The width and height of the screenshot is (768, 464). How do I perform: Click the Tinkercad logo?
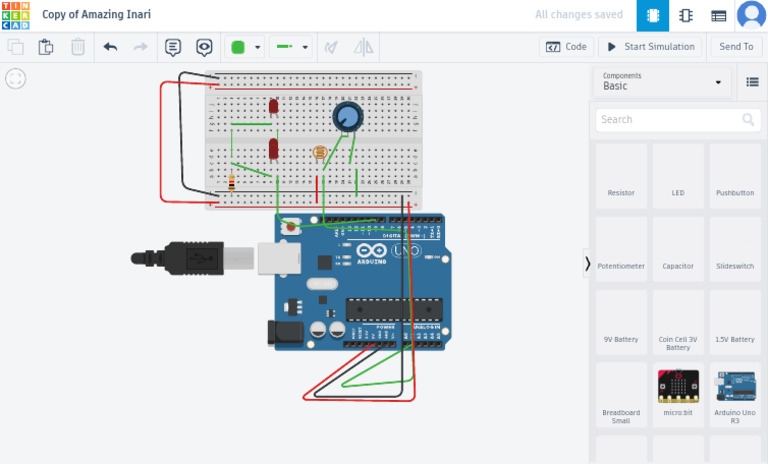tap(16, 15)
